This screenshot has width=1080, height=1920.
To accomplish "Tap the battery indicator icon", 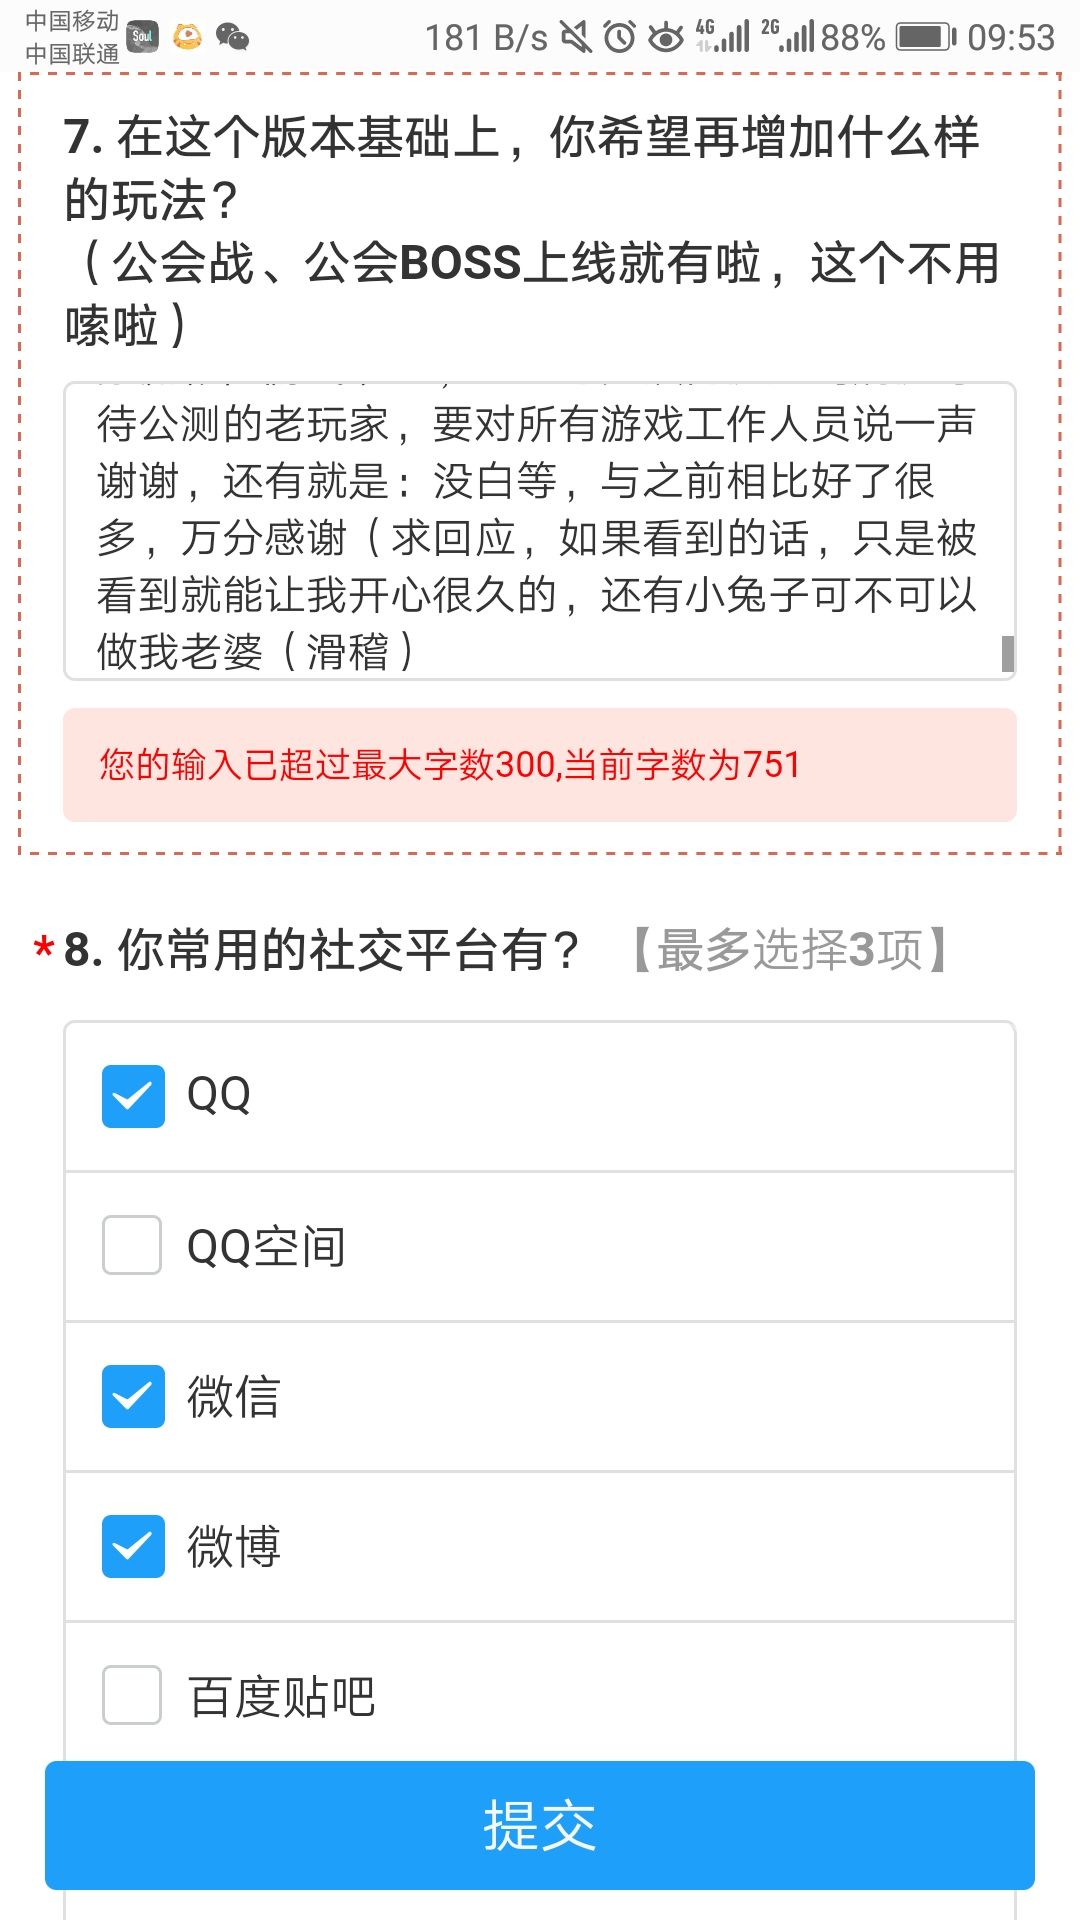I will tap(926, 38).
